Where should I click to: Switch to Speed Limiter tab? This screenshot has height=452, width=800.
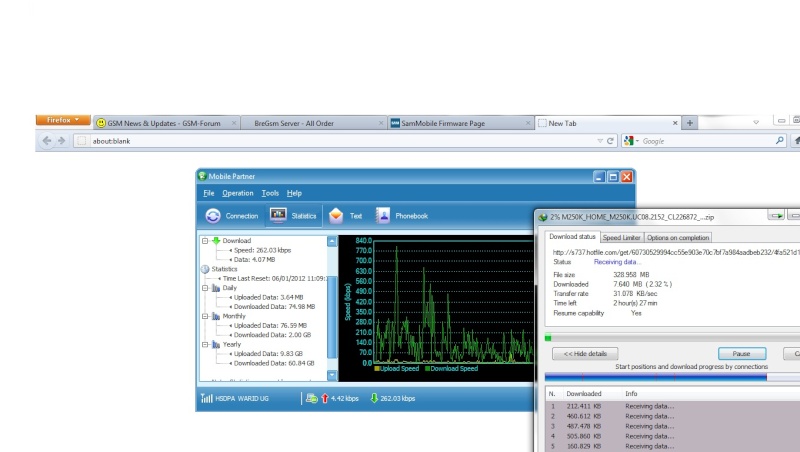pos(621,238)
